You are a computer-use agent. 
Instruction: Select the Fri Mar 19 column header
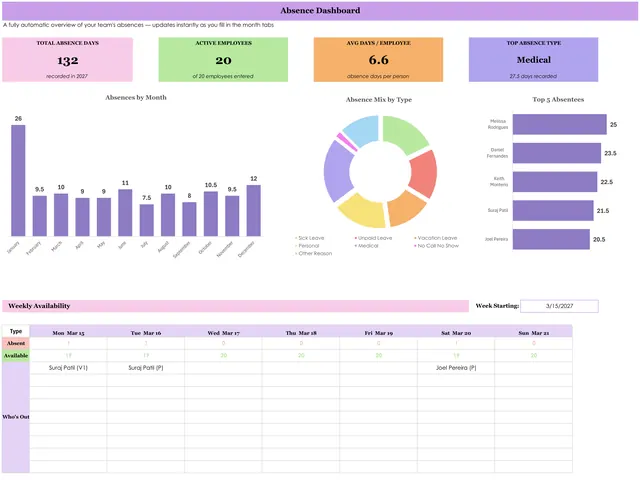(x=378, y=333)
